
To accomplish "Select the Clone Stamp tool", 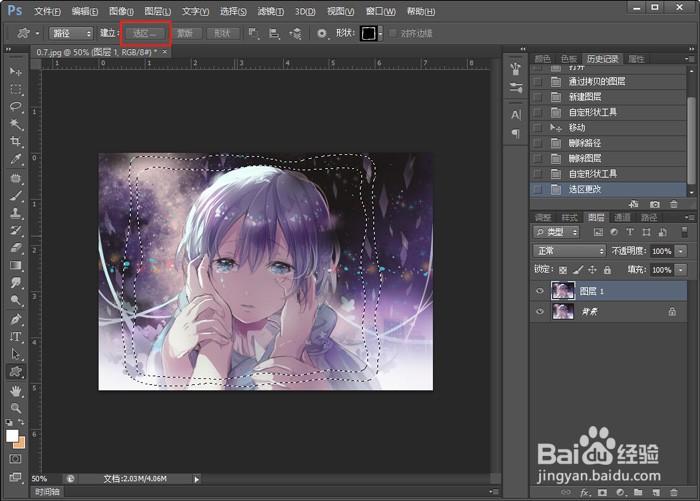I will [x=16, y=213].
